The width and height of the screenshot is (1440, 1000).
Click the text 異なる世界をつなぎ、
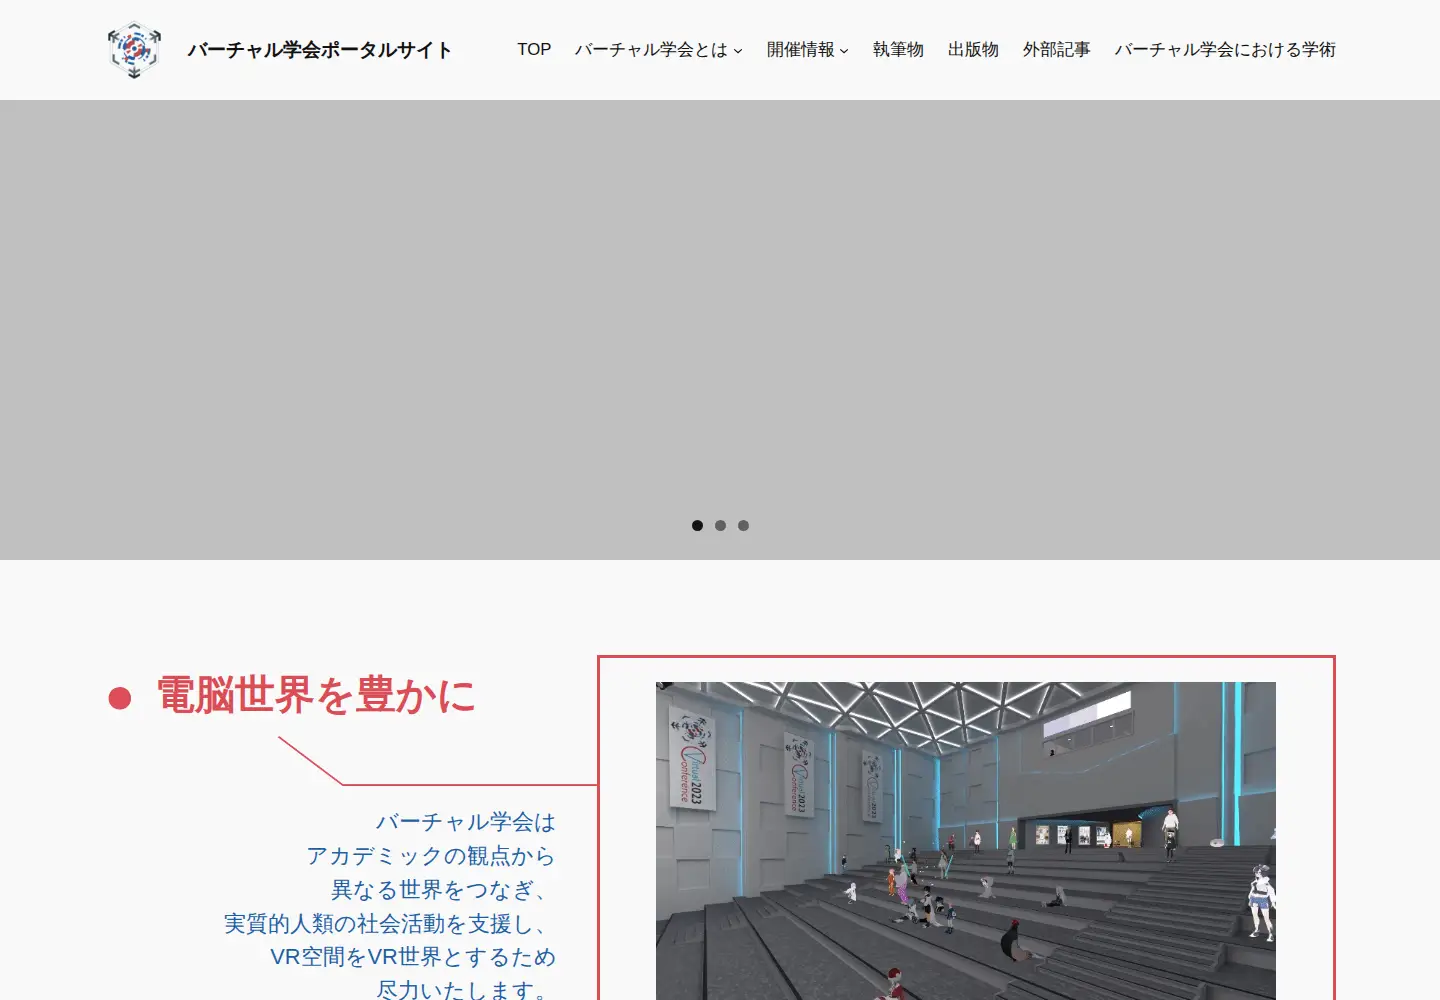pyautogui.click(x=443, y=890)
